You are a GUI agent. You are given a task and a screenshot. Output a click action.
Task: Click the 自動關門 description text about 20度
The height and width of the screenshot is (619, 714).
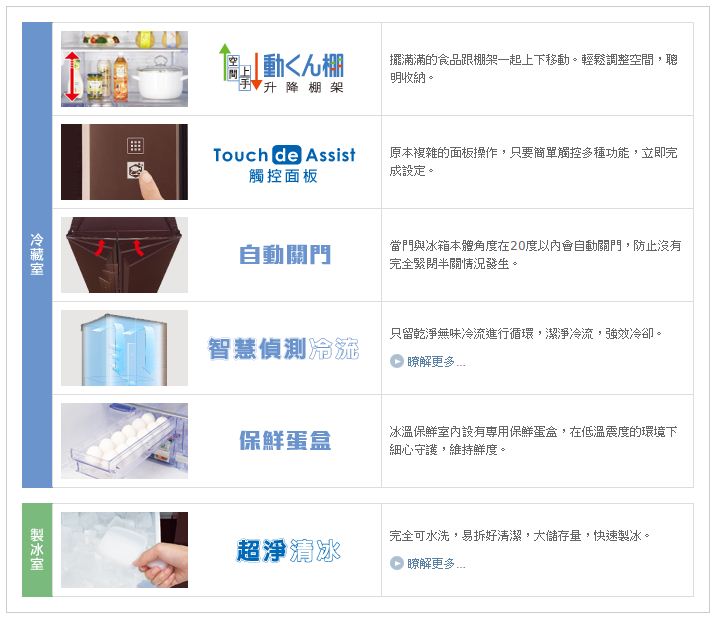tap(535, 255)
